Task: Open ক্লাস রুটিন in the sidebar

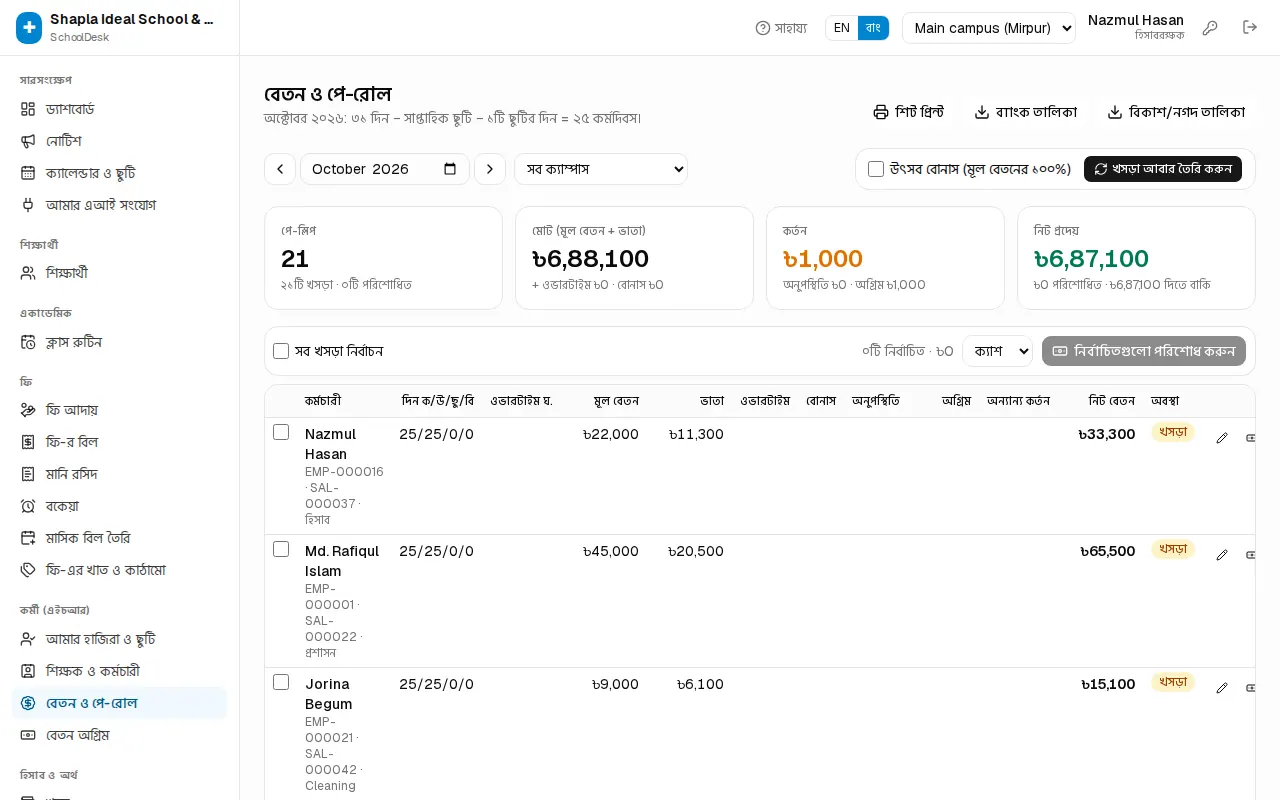Action: tap(120, 342)
